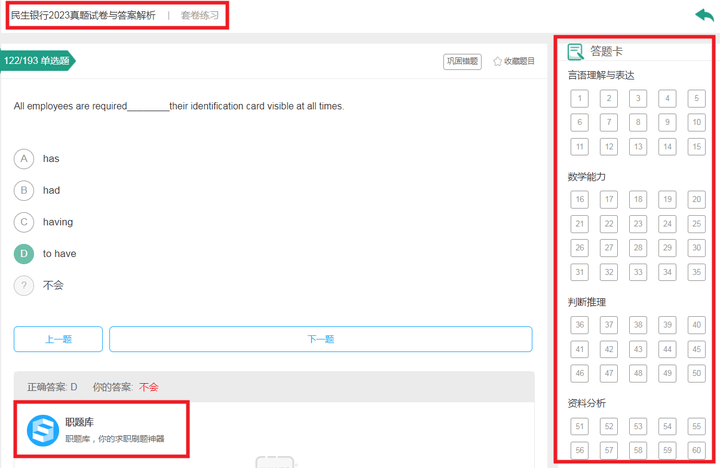
Task: Click the 资料分析 section heading
Action: point(587,404)
